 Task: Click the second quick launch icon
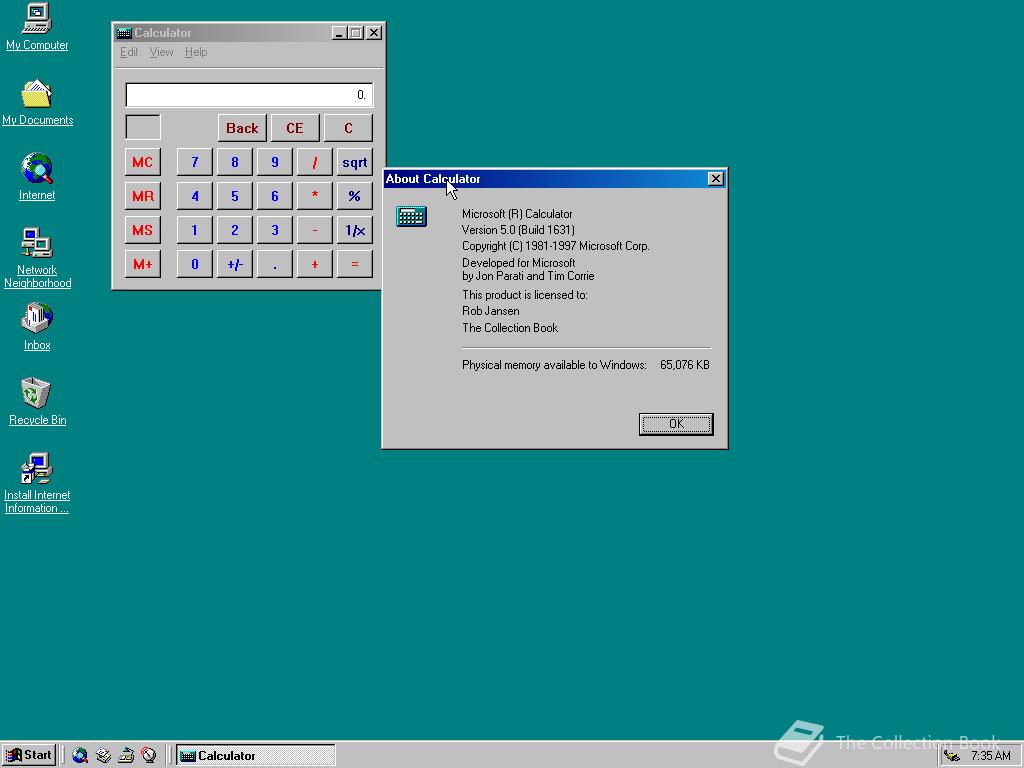(x=103, y=756)
